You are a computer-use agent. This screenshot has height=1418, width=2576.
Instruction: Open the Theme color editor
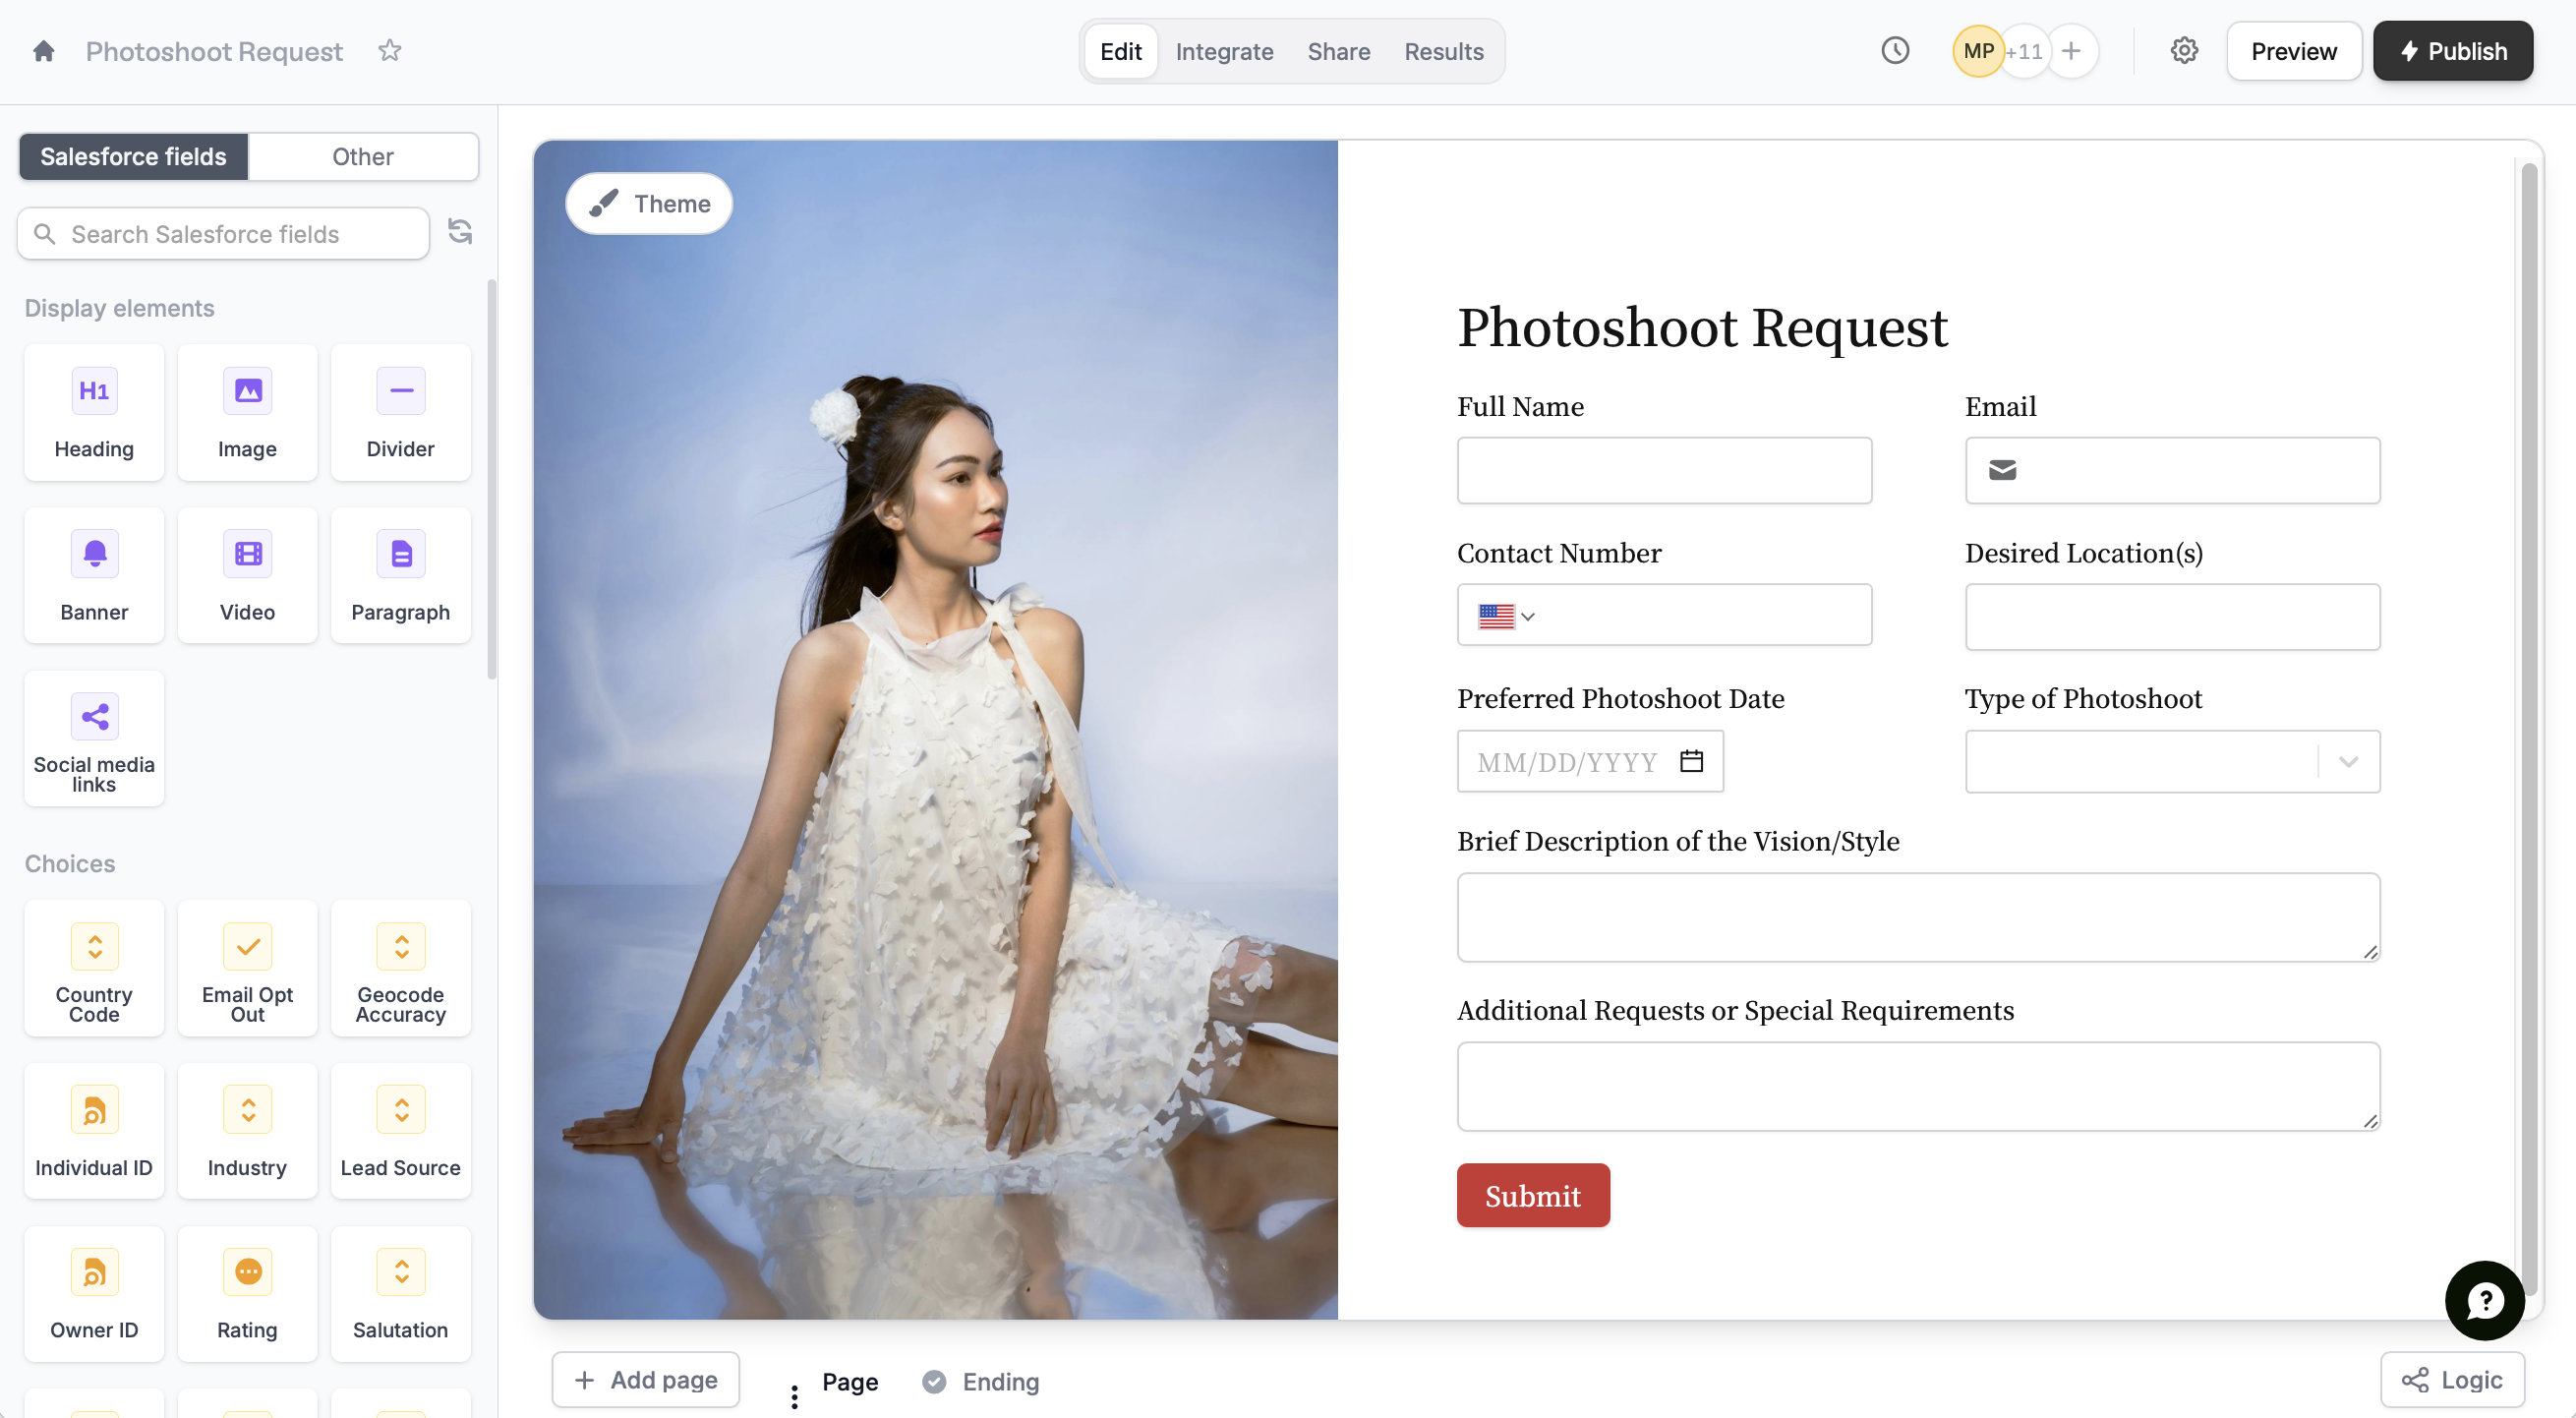click(x=649, y=204)
